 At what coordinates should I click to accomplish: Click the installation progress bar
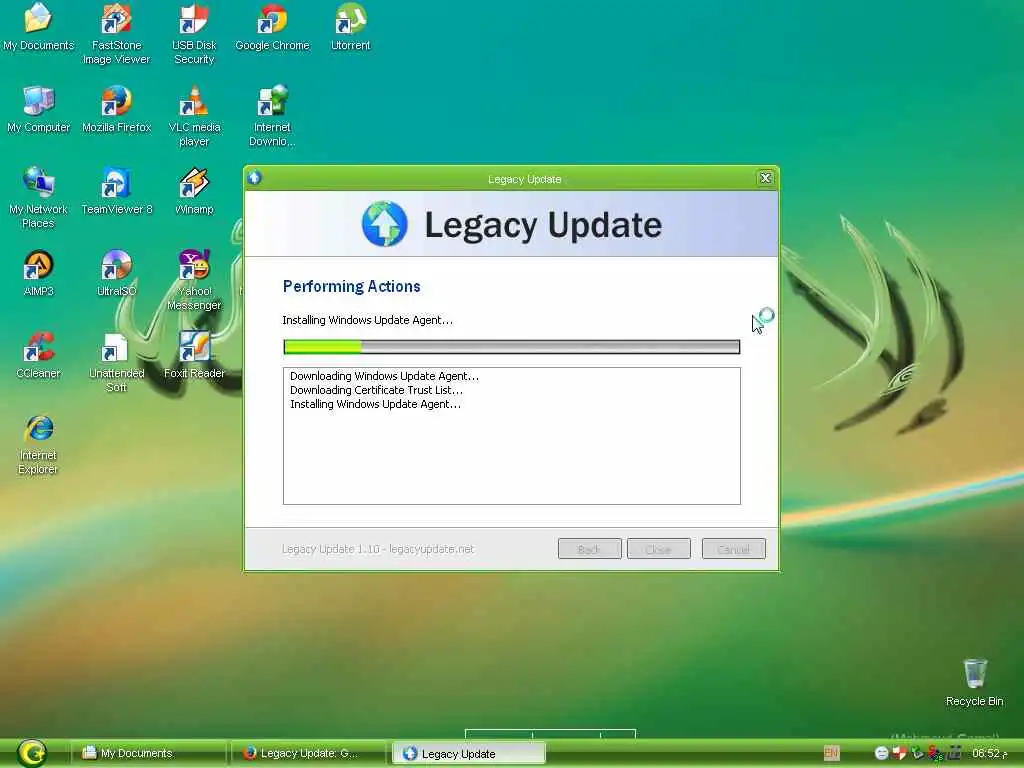(511, 347)
